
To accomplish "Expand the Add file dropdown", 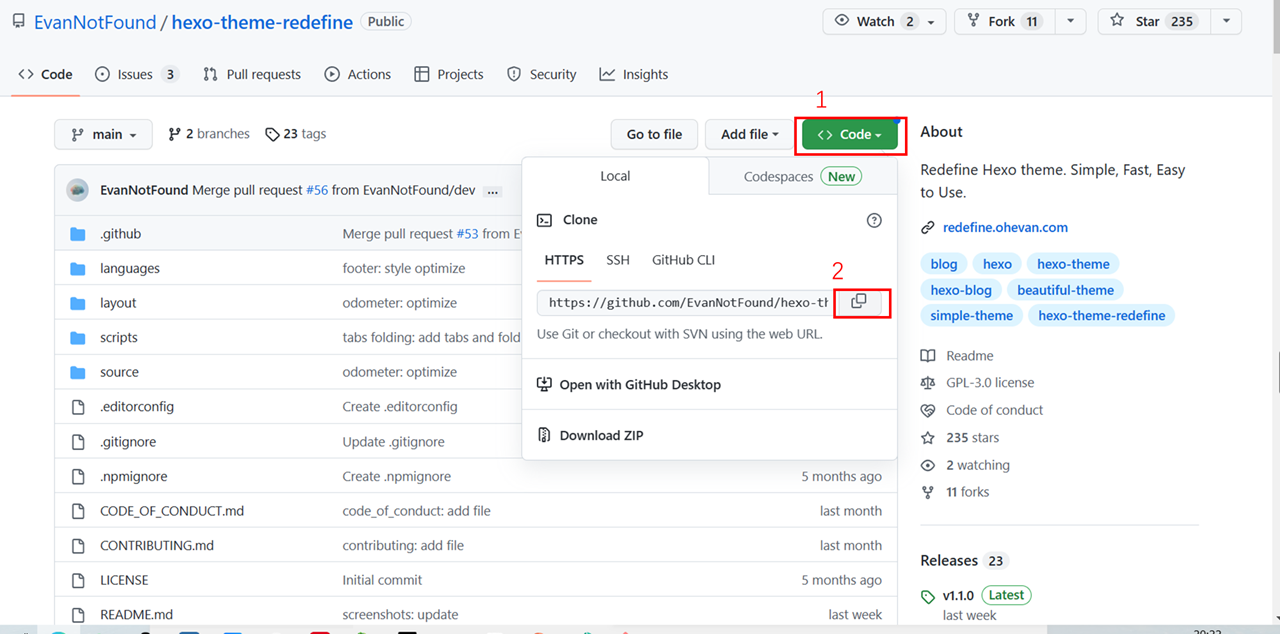I will pos(749,134).
